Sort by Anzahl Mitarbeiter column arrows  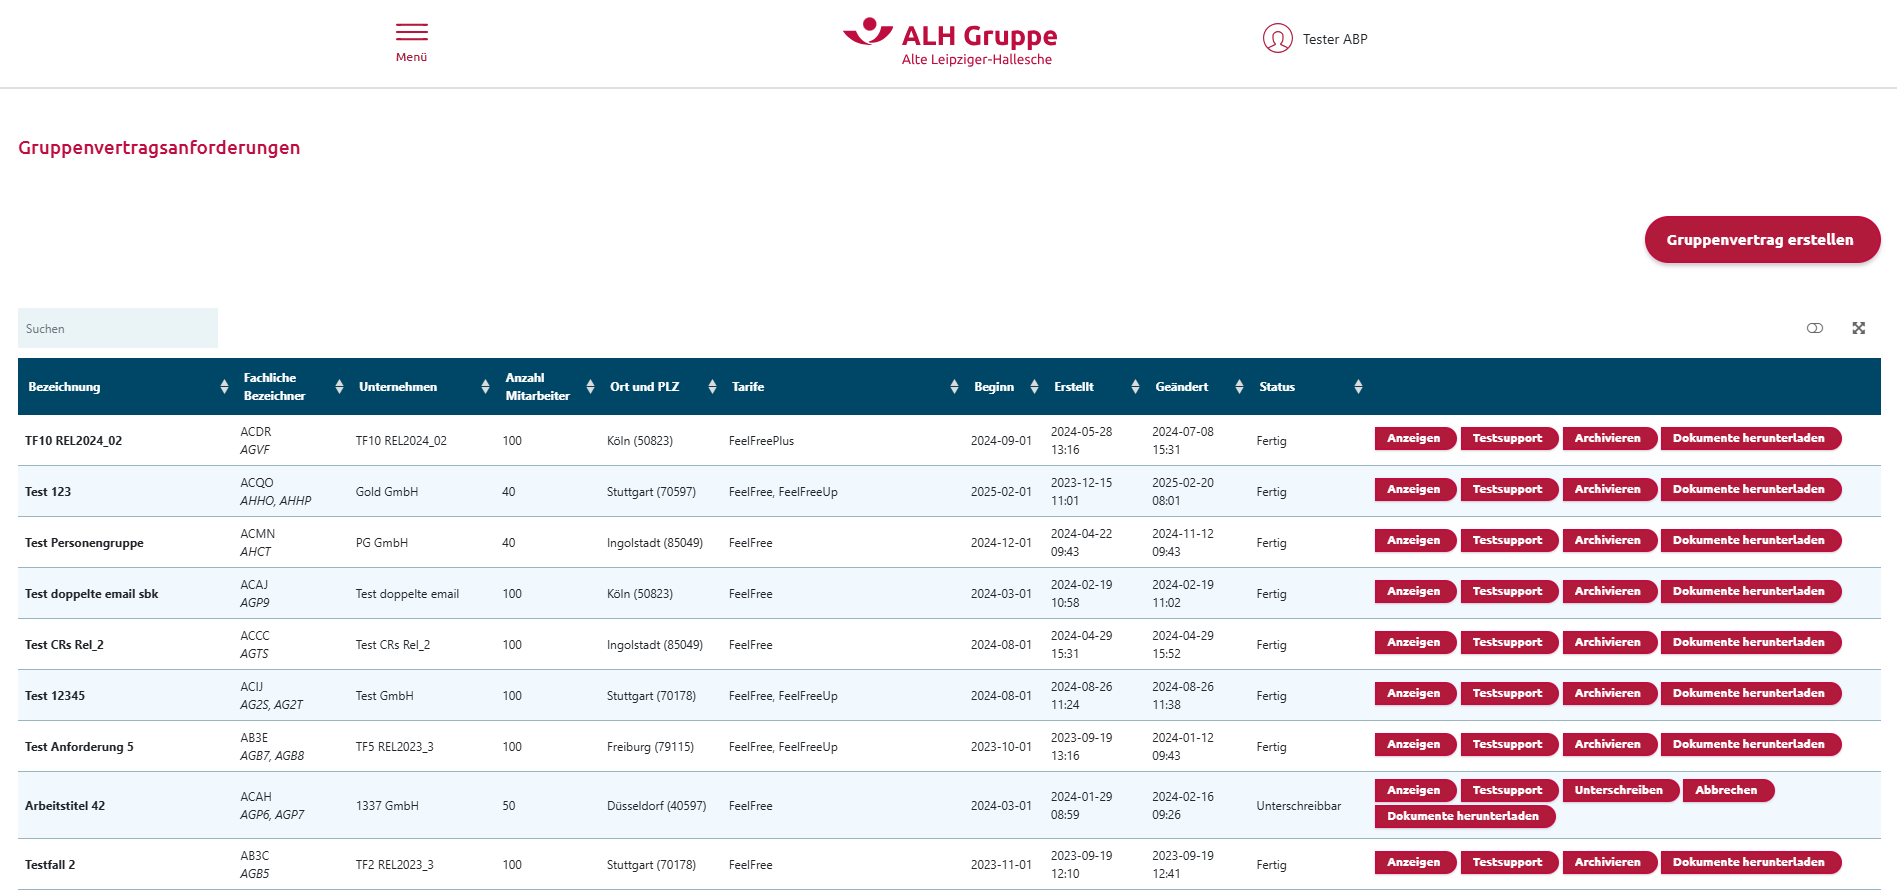pos(590,387)
